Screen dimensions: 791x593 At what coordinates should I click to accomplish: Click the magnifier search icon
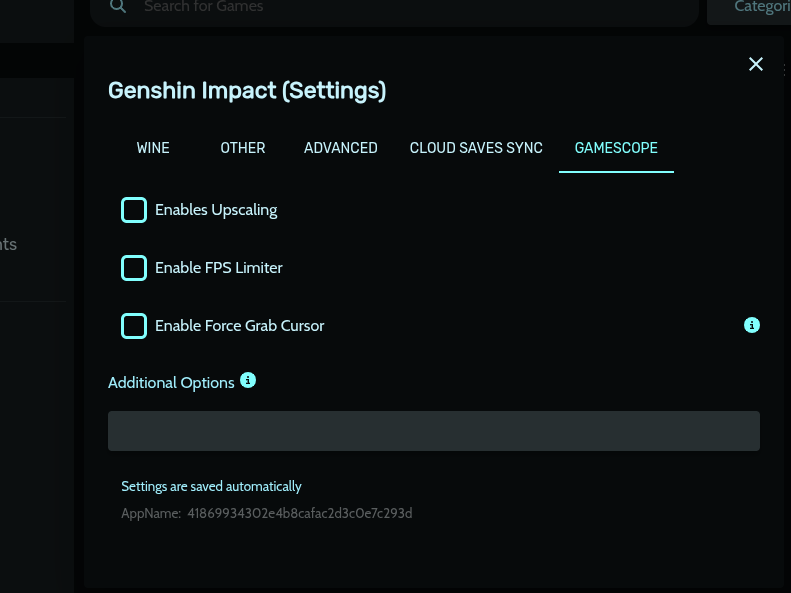[118, 6]
